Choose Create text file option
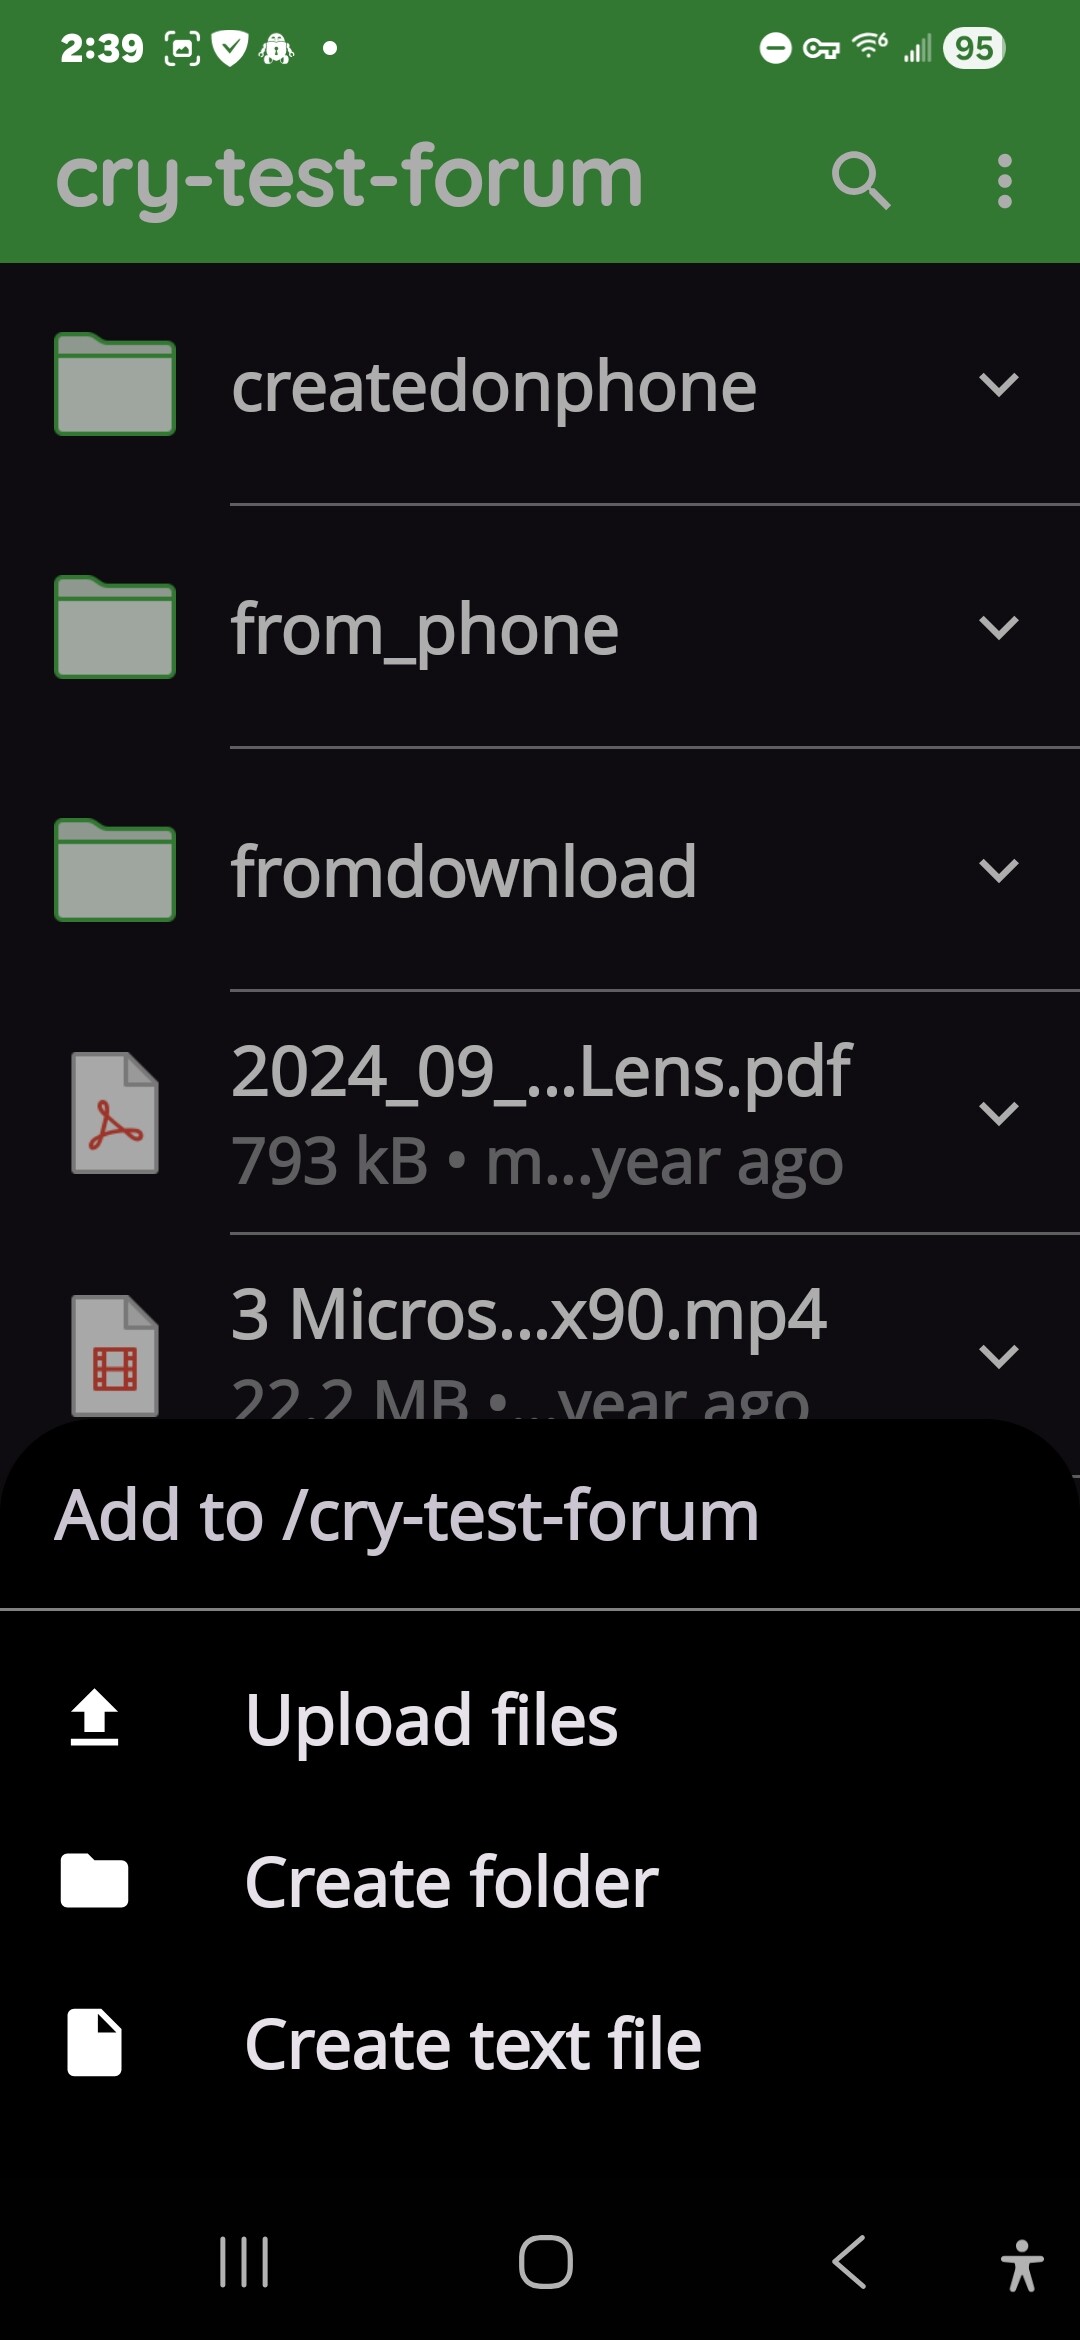Image resolution: width=1080 pixels, height=2340 pixels. pos(473,2044)
